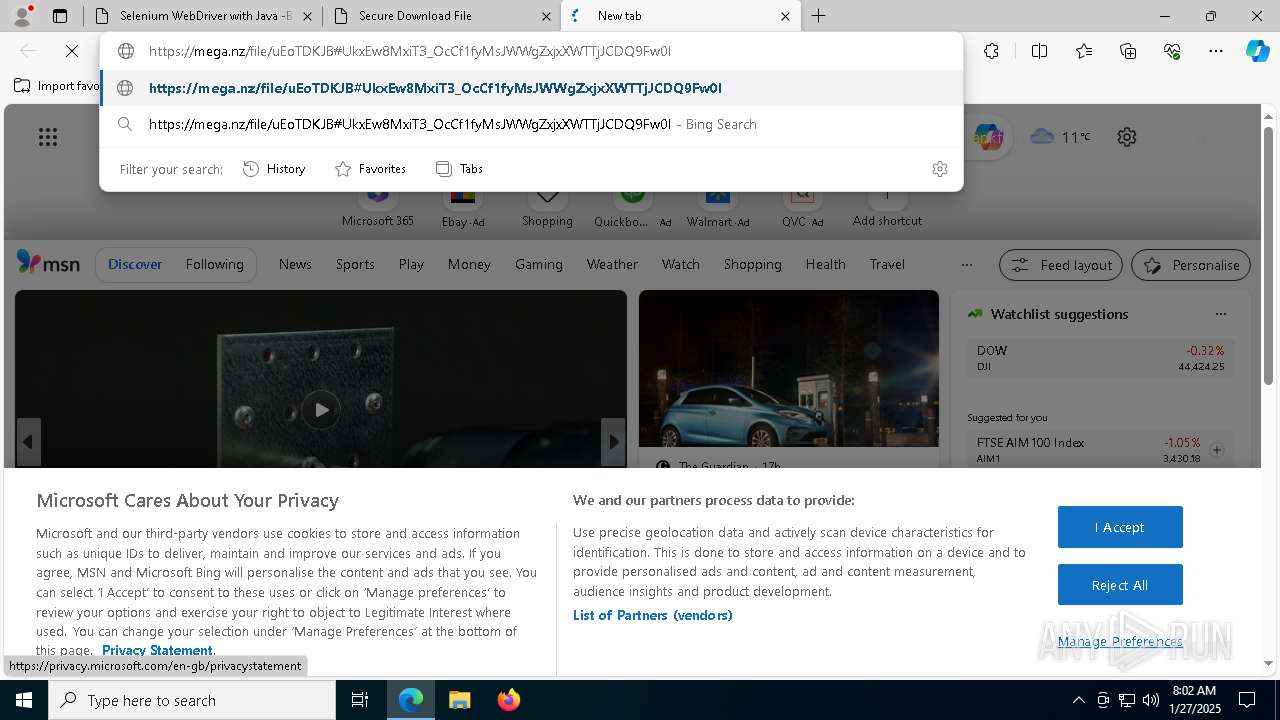
Task: Open Task View on taskbar
Action: pos(360,700)
